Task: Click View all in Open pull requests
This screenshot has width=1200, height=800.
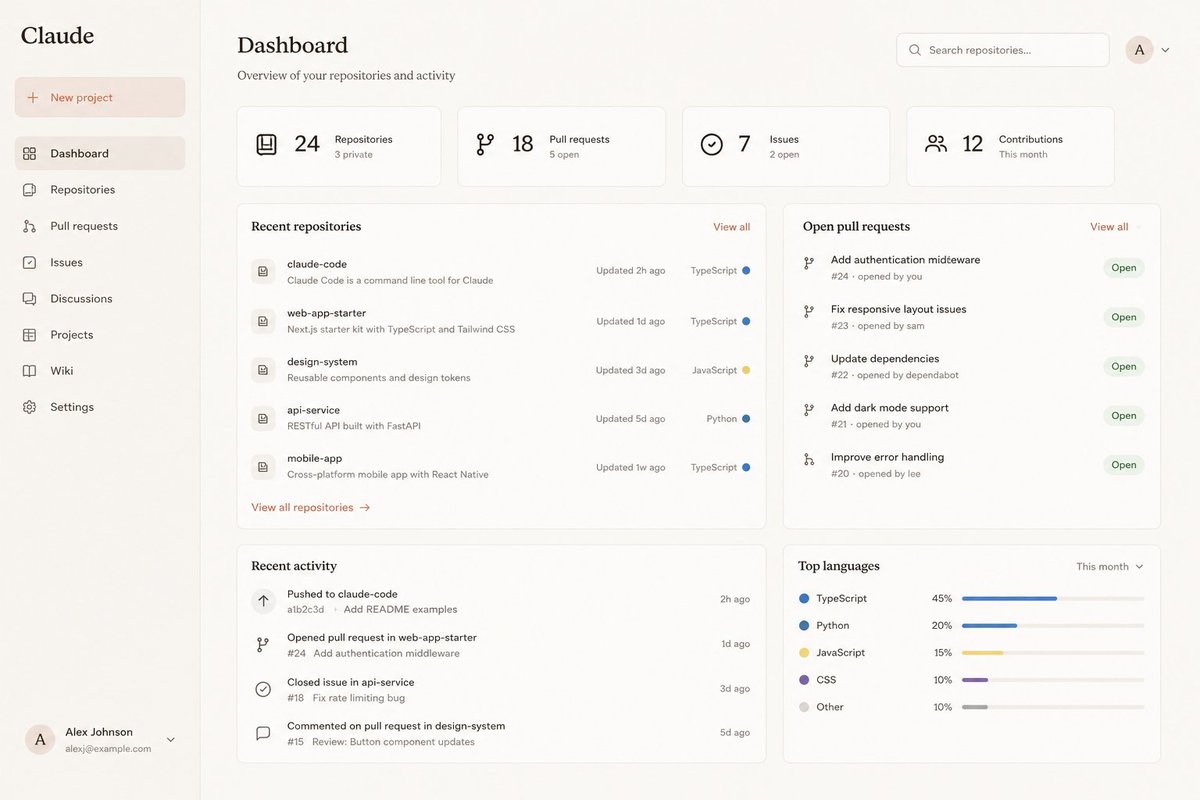Action: coord(1109,227)
